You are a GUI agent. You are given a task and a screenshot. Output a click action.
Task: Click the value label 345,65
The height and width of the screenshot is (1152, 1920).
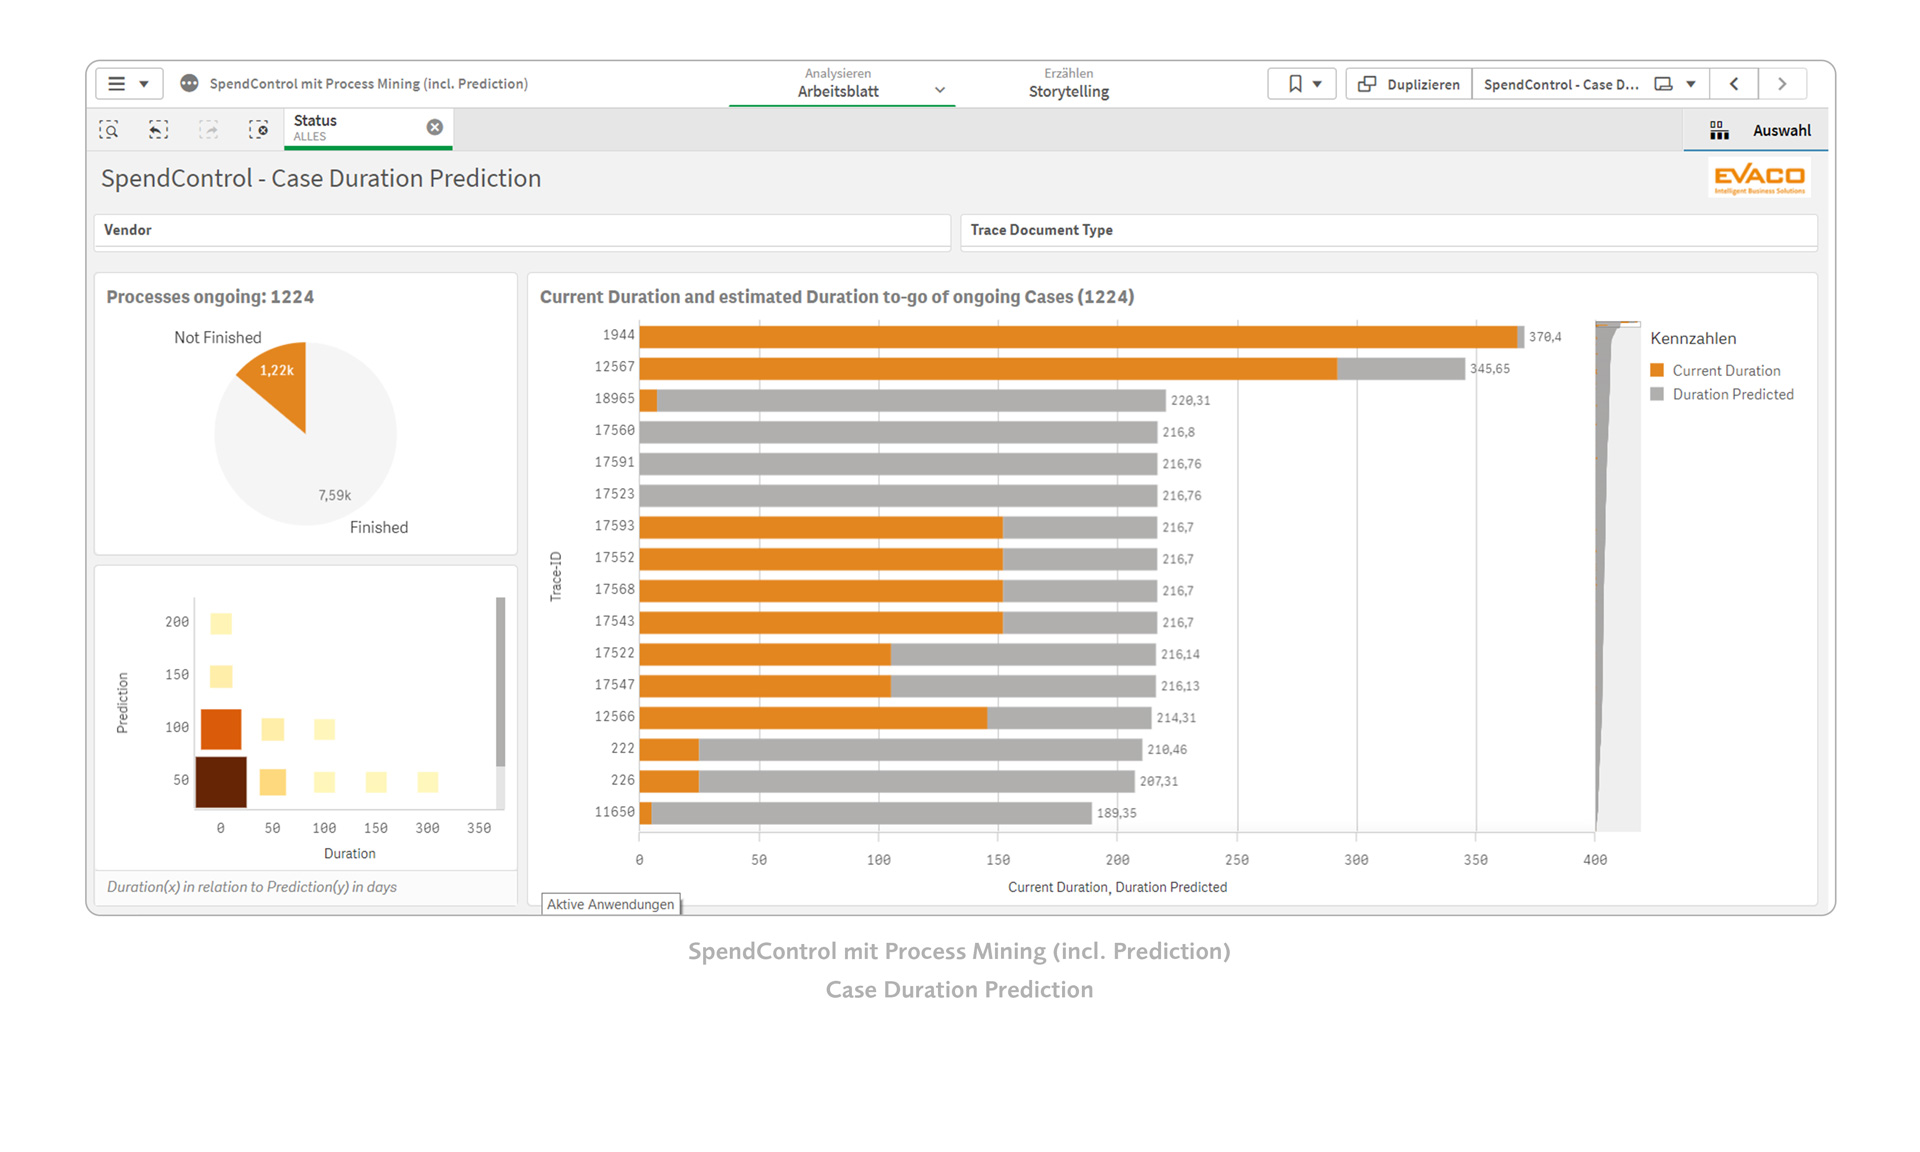tap(1489, 369)
